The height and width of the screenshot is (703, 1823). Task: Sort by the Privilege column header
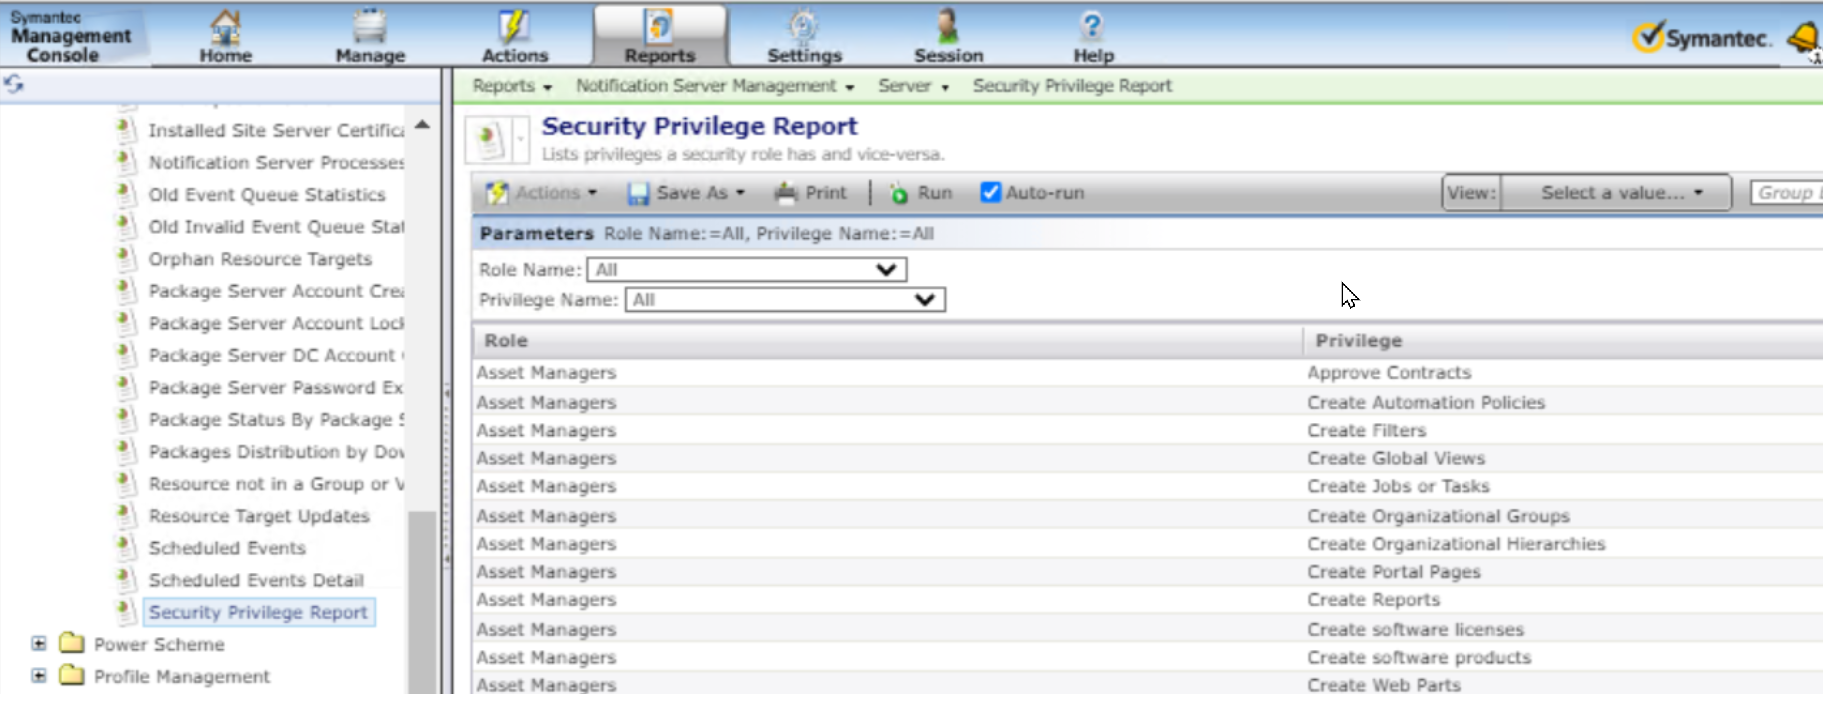(x=1563, y=341)
